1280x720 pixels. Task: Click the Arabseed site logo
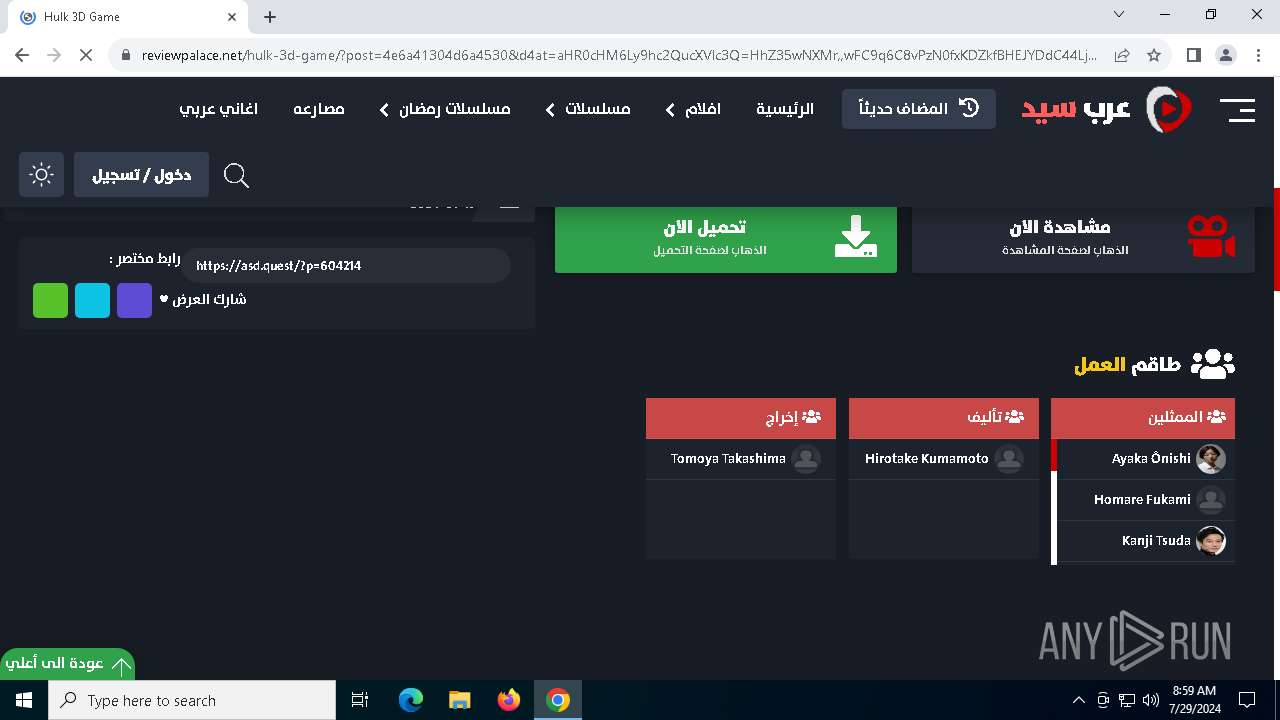click(1106, 109)
